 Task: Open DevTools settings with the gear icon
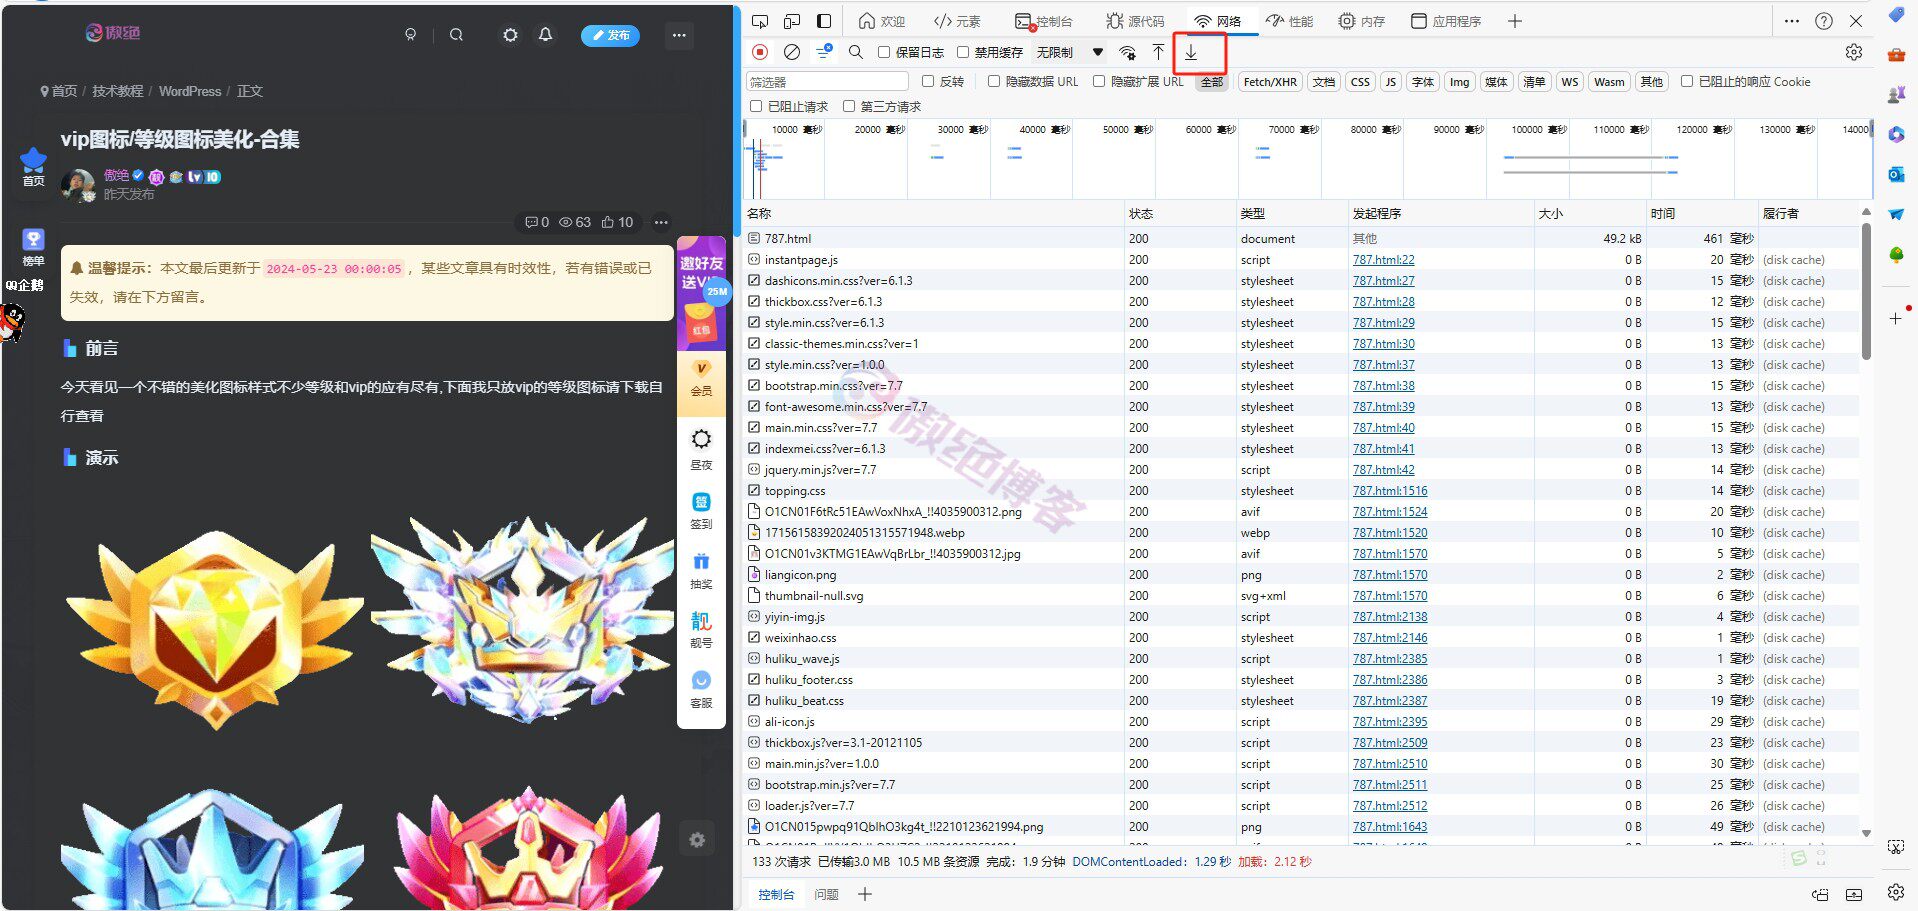pyautogui.click(x=1854, y=52)
